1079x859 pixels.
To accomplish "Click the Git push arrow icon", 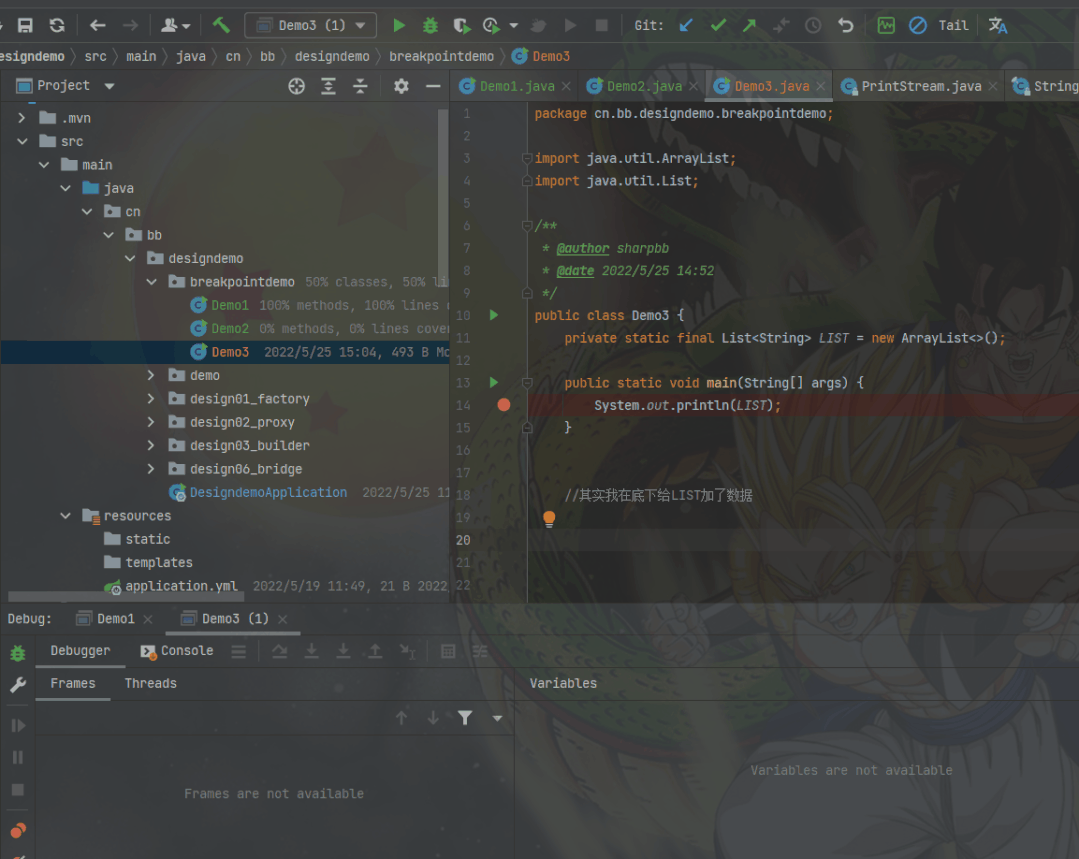I will (749, 25).
